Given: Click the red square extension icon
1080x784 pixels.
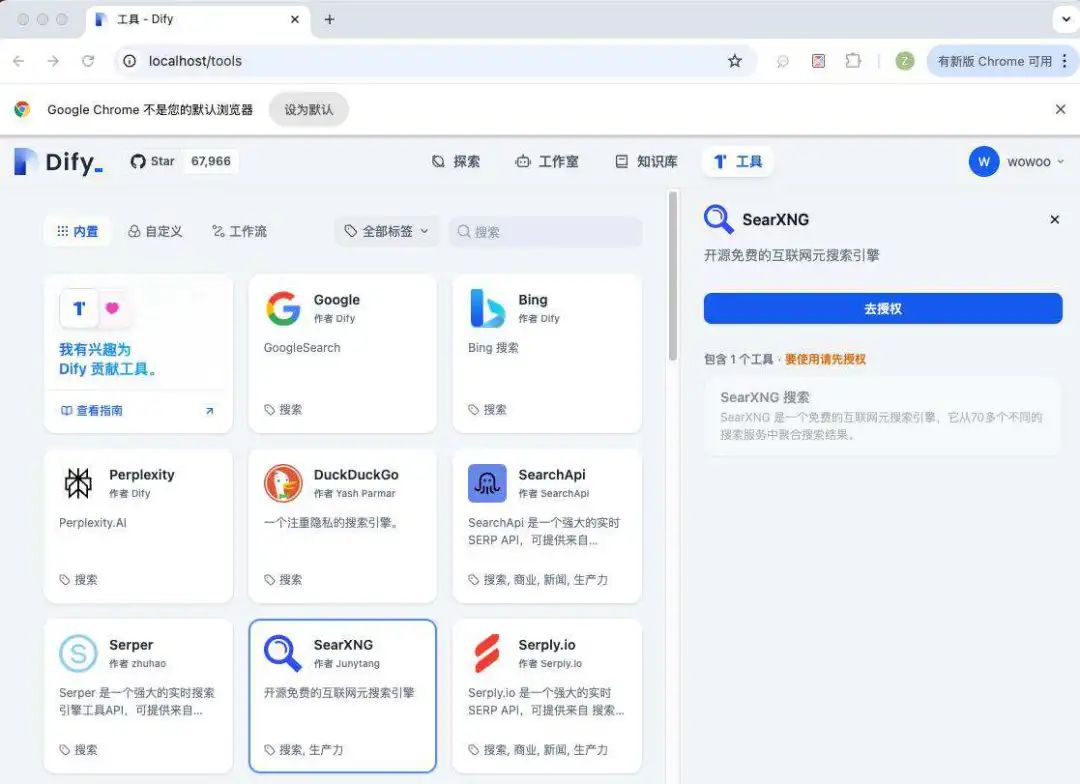Looking at the screenshot, I should click(818, 61).
